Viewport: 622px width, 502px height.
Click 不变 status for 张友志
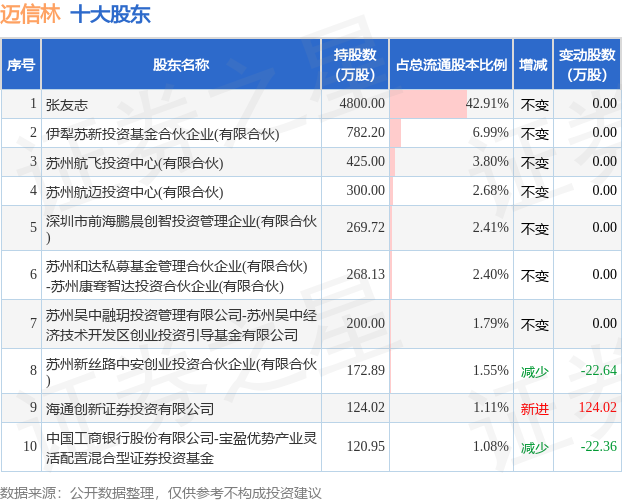(534, 105)
